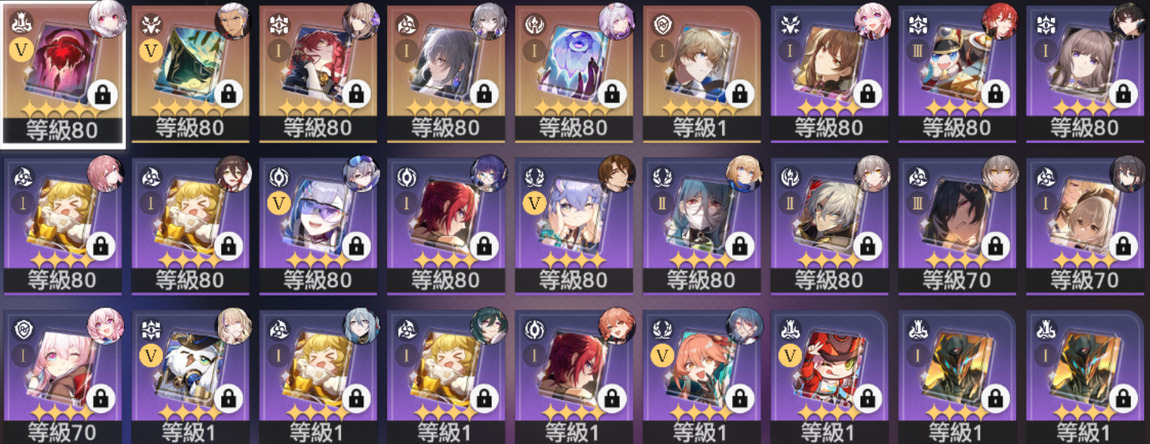The image size is (1150, 444).
Task: Choose the pink-haired winking girl level 70 card
Action: (63, 376)
